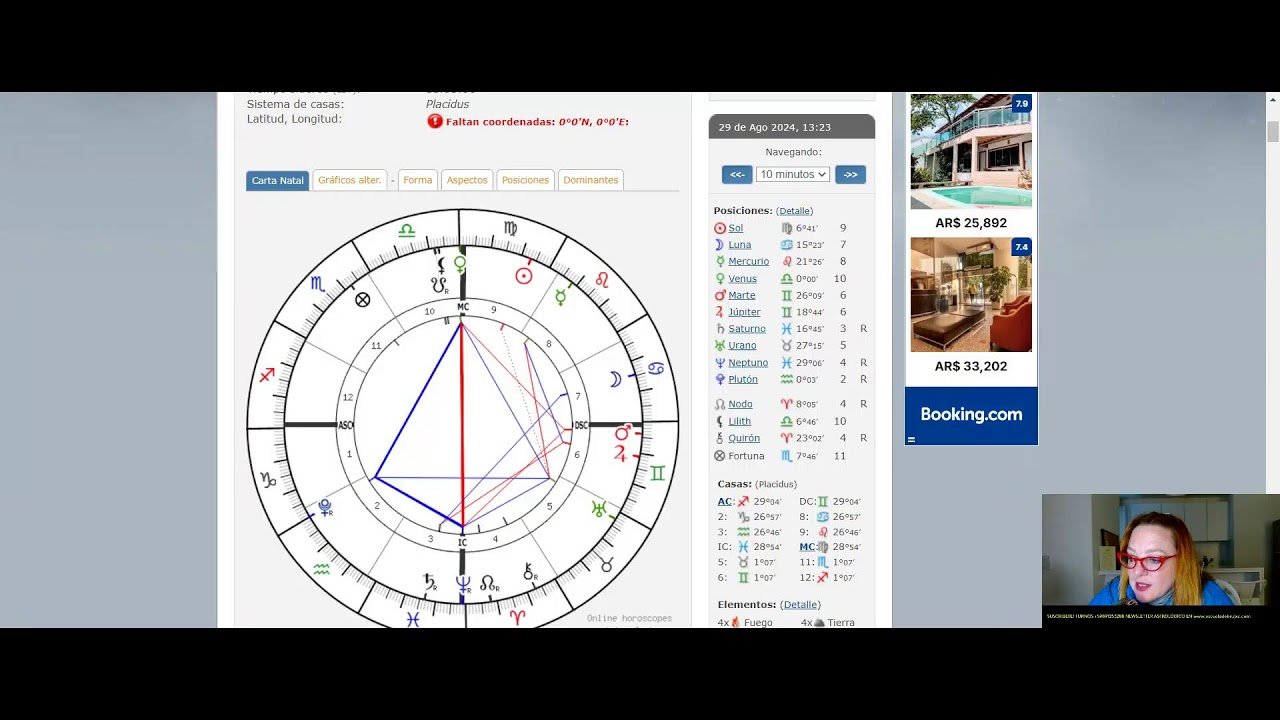
Task: Open the 10 minutos interval dropdown
Action: point(791,174)
